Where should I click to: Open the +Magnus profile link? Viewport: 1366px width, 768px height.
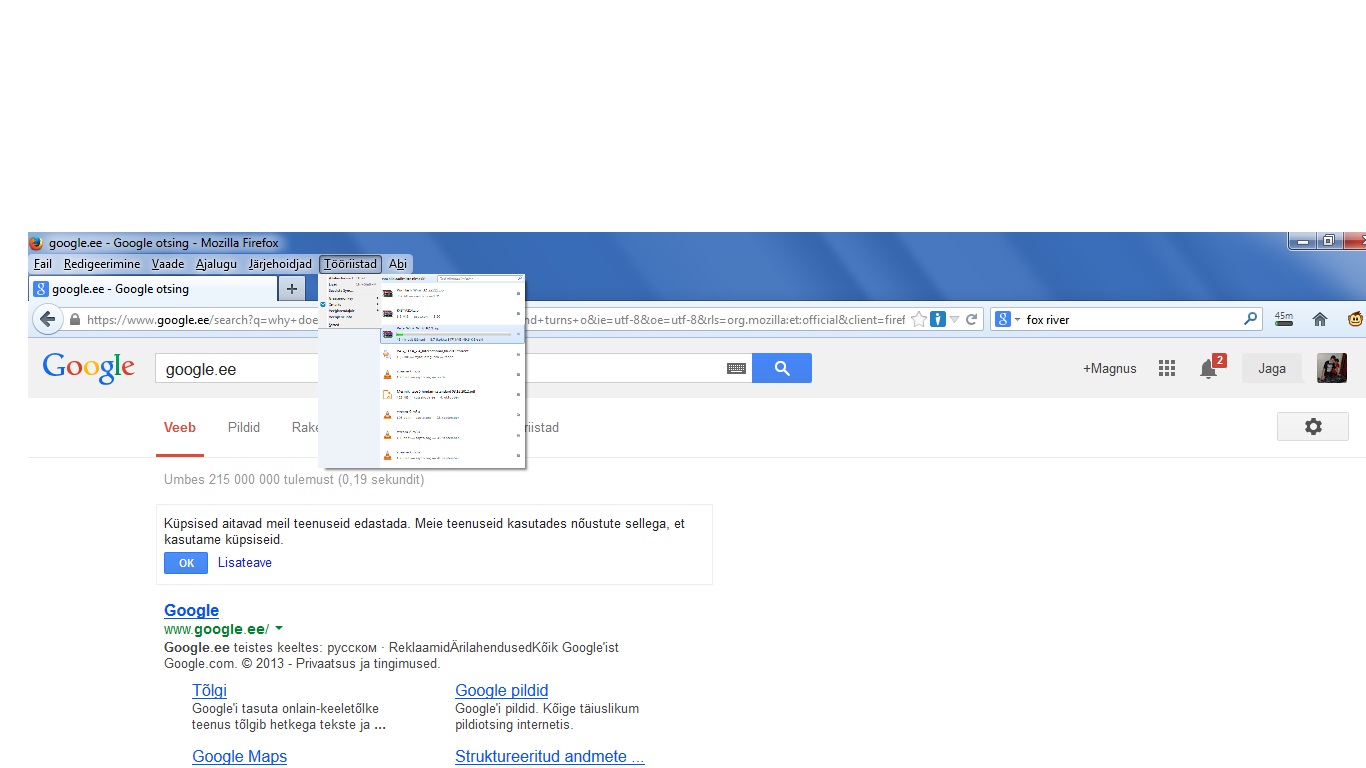pos(1109,369)
